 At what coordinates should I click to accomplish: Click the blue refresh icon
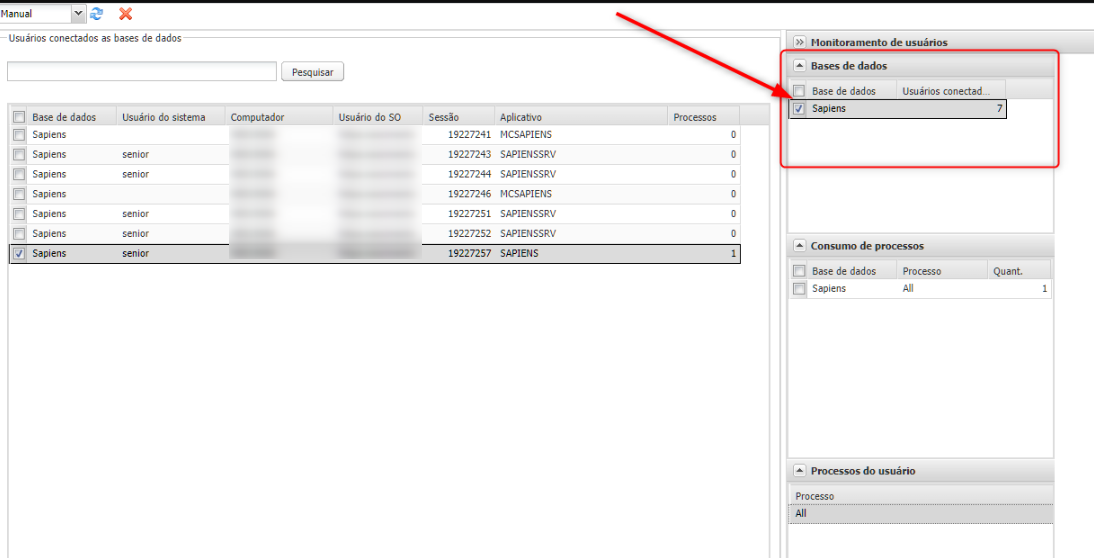click(97, 13)
